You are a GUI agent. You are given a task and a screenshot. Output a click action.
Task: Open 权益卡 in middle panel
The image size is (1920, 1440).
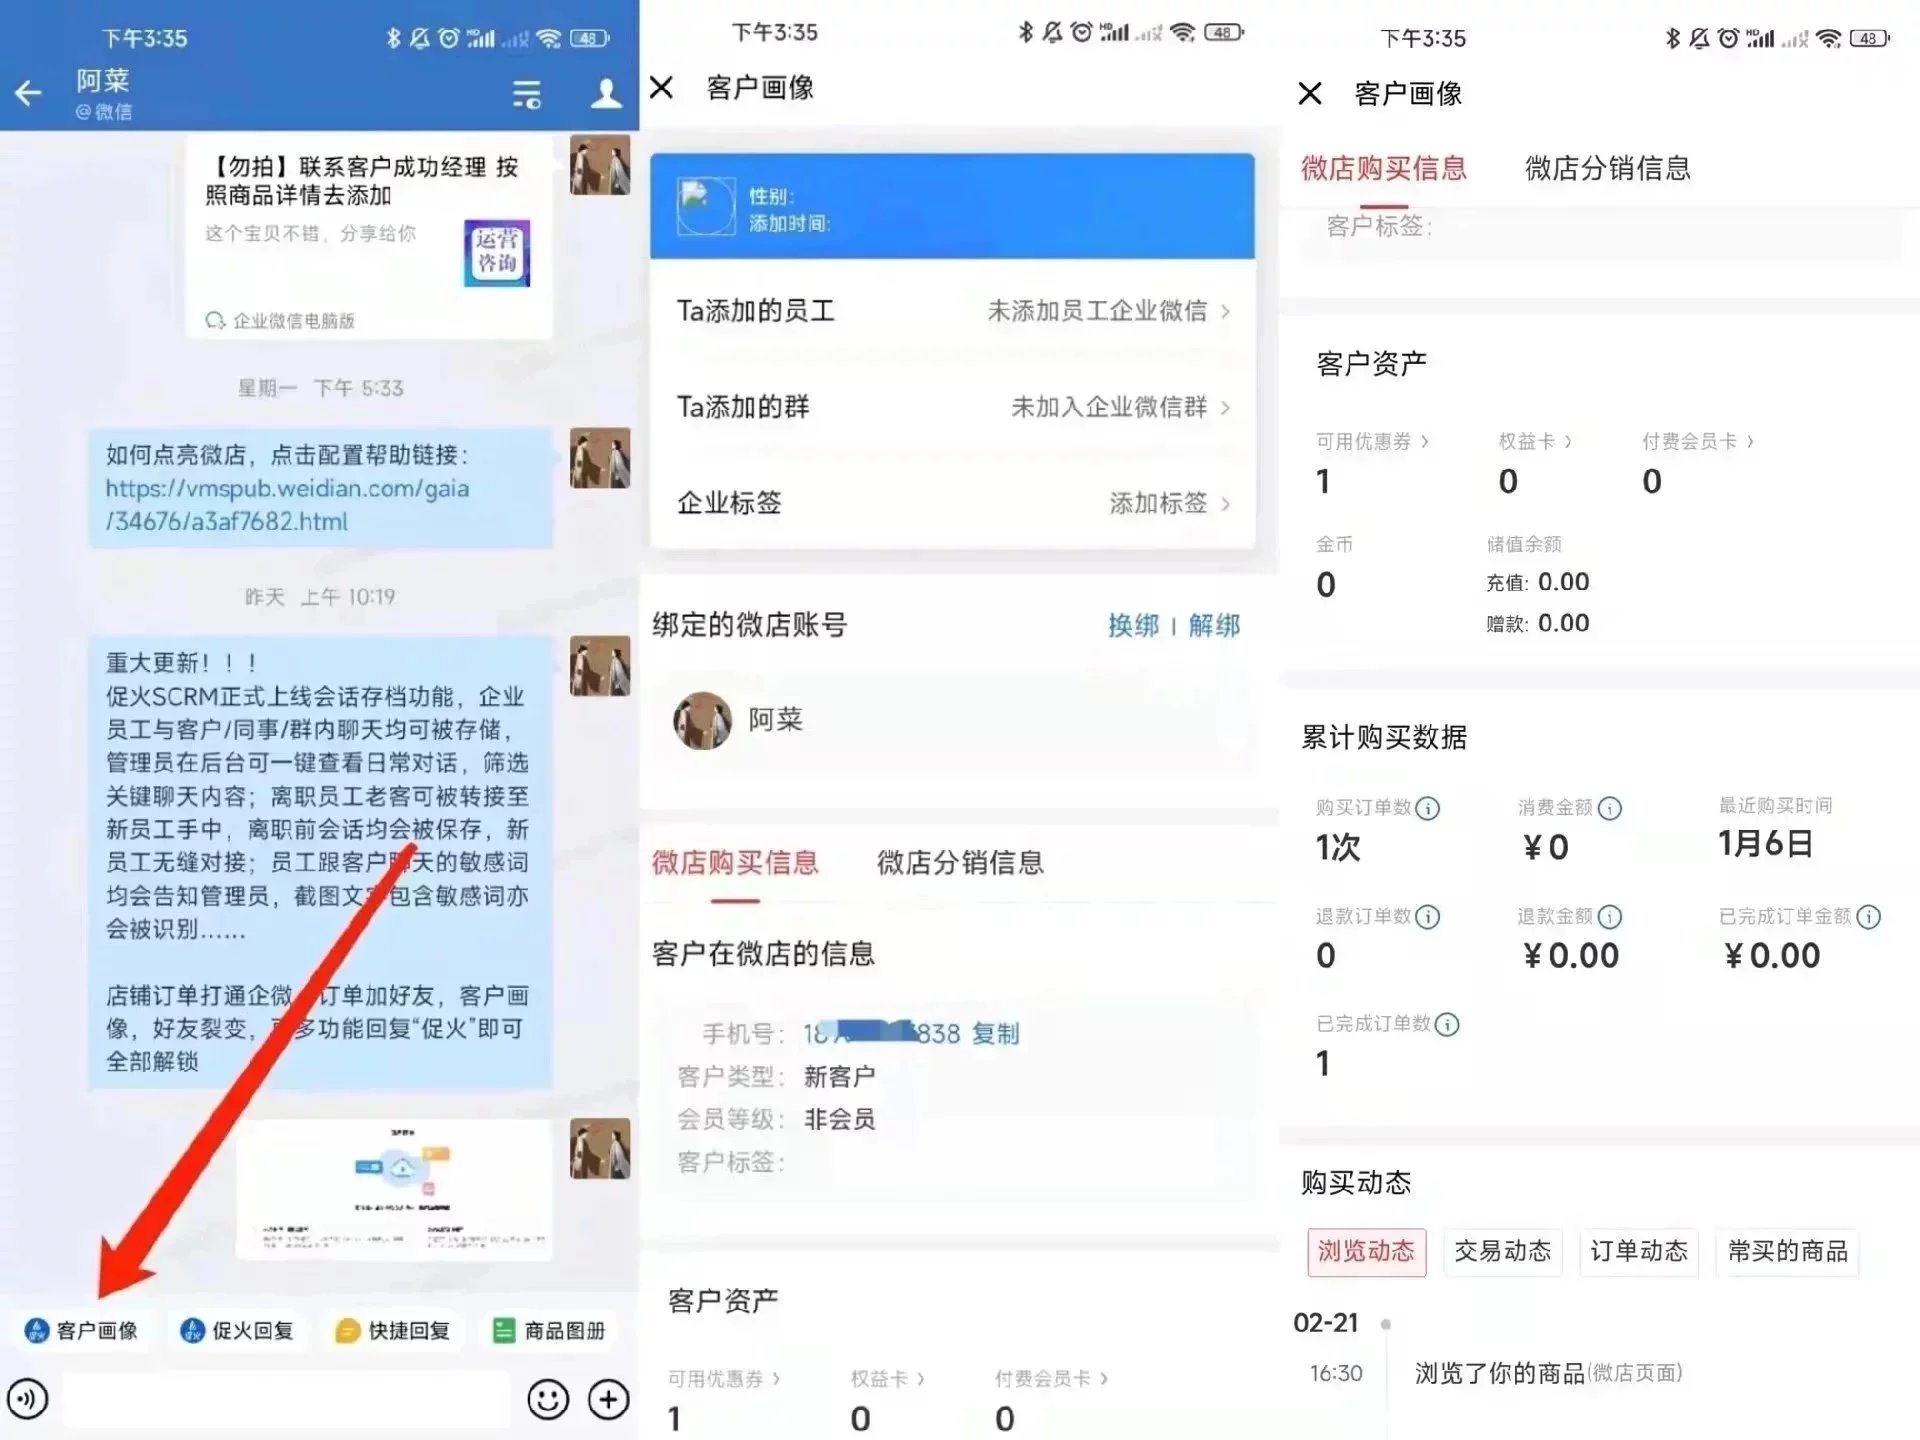coord(888,1379)
